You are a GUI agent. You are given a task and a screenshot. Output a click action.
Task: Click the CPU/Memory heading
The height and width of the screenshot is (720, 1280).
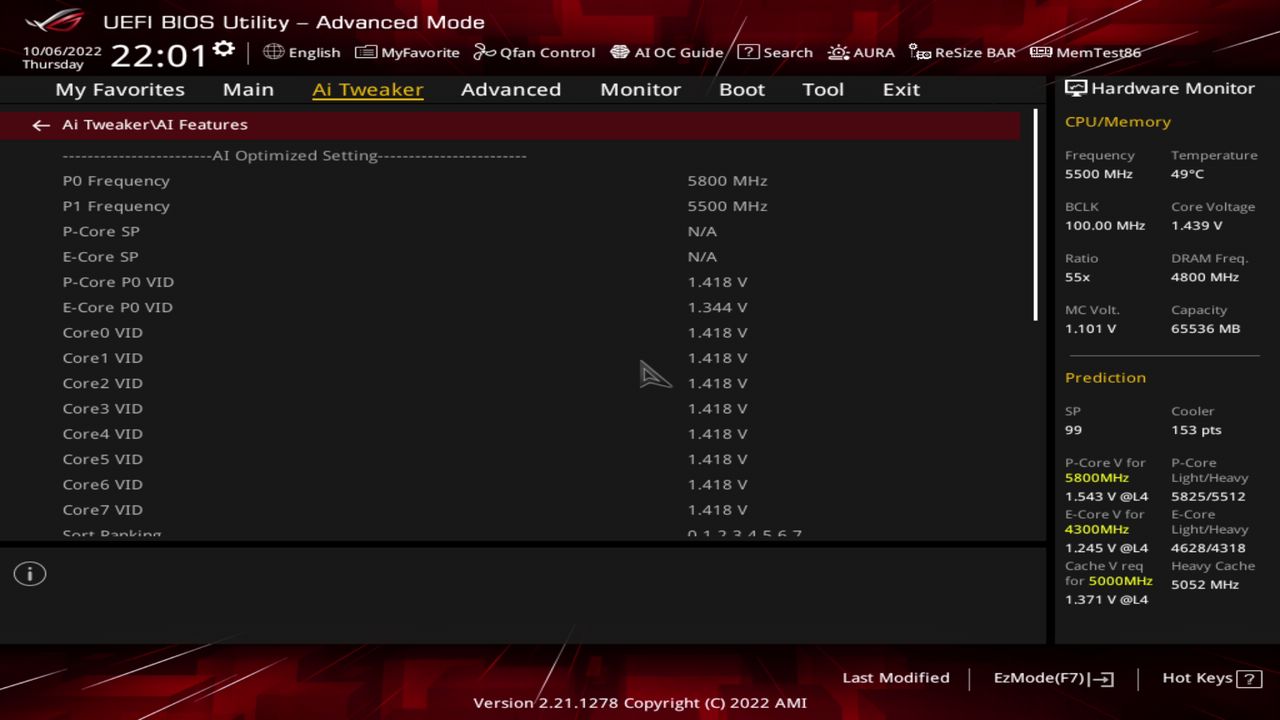click(1117, 122)
